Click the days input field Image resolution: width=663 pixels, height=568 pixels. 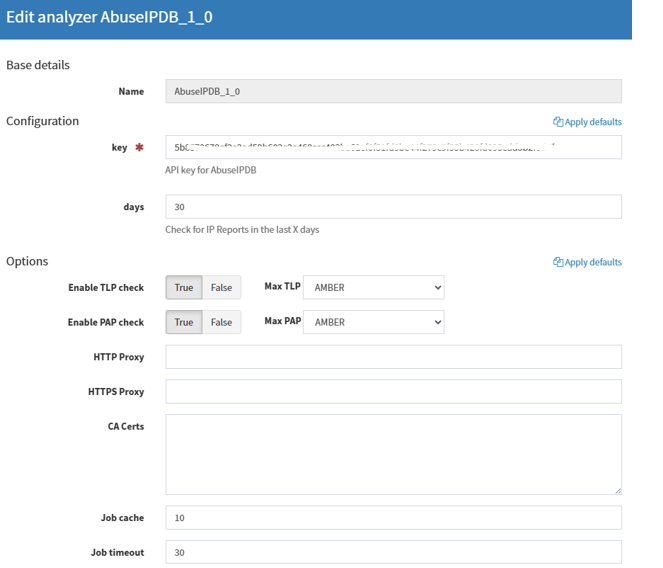click(393, 207)
